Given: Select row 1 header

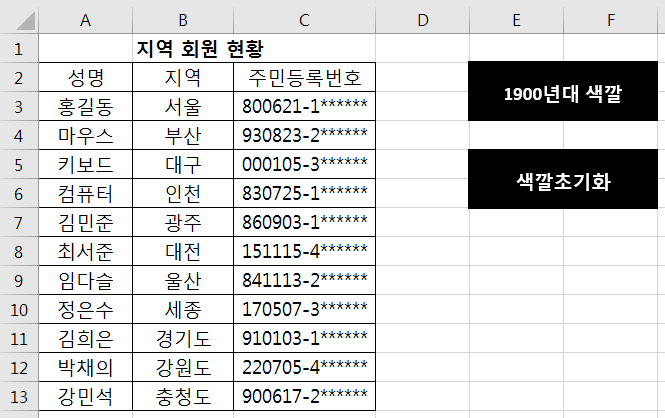Looking at the screenshot, I should click(x=19, y=49).
